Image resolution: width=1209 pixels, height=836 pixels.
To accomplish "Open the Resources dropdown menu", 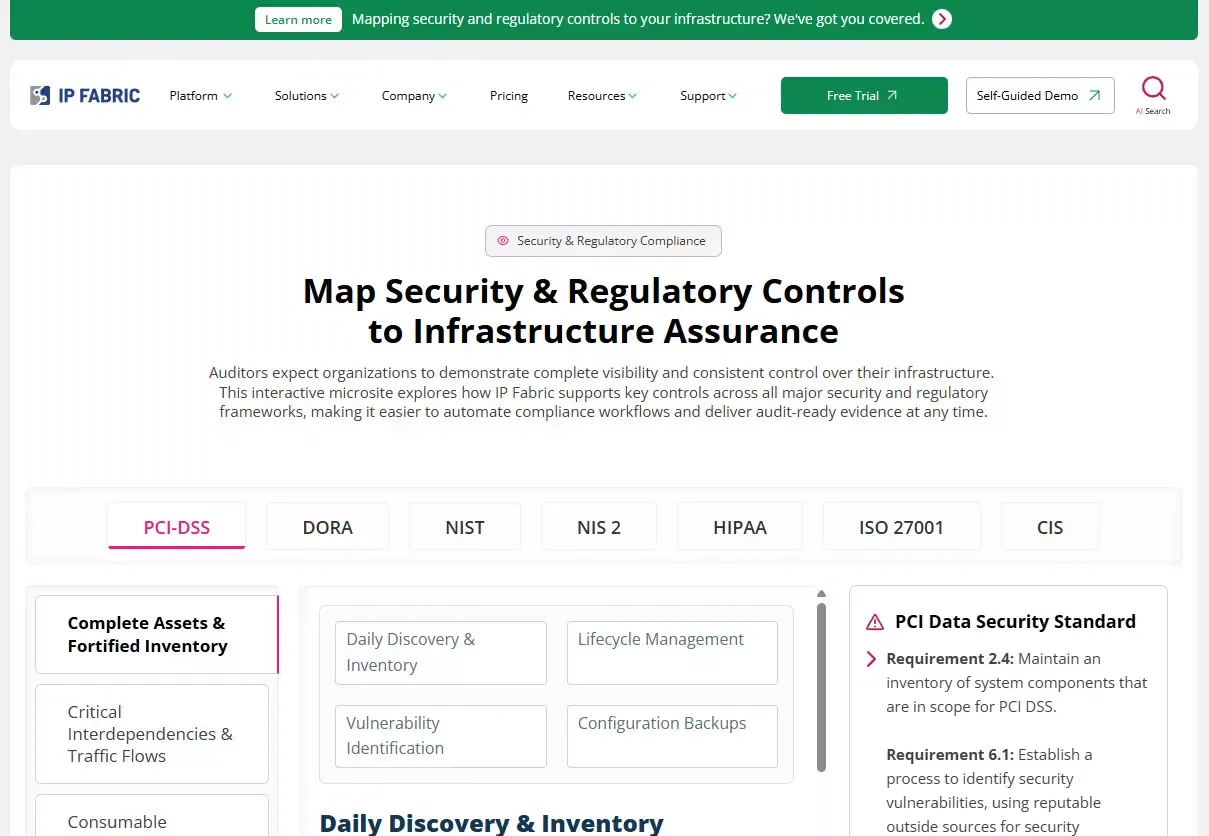I will click(602, 96).
